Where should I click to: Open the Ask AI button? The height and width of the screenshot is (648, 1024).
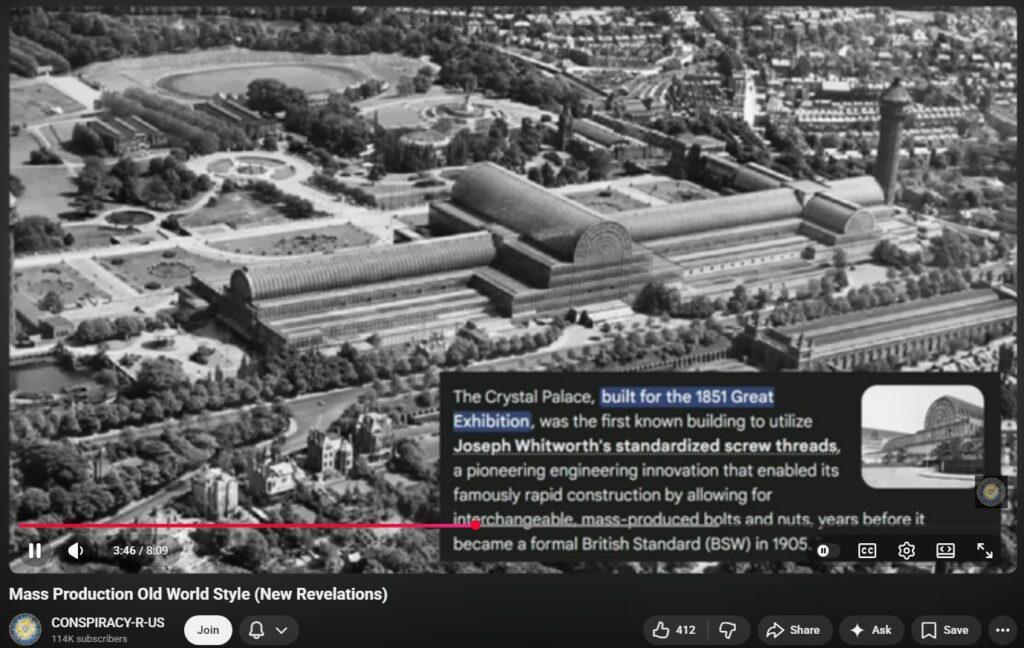tap(871, 630)
